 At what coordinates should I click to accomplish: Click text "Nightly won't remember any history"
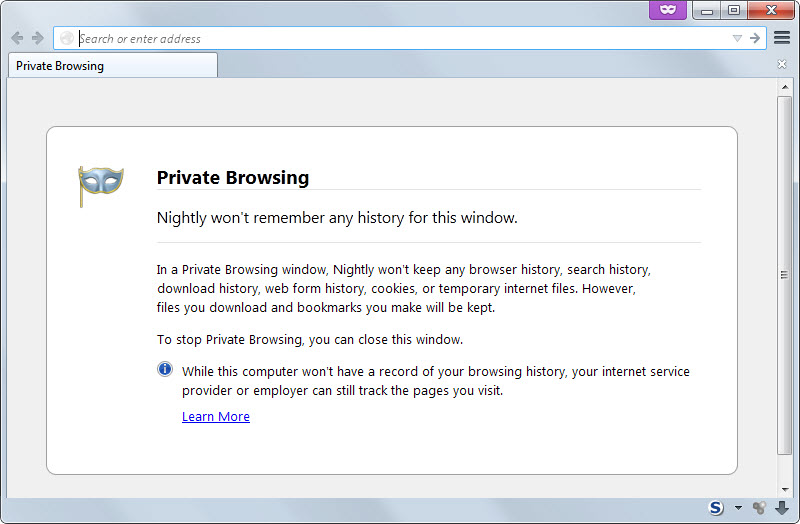pos(281,218)
